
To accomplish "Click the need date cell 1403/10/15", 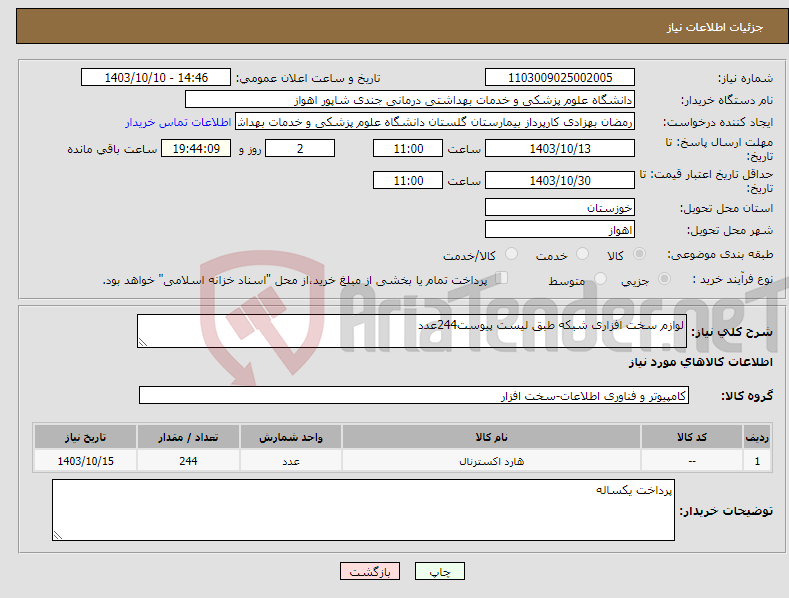I will click(x=86, y=461).
